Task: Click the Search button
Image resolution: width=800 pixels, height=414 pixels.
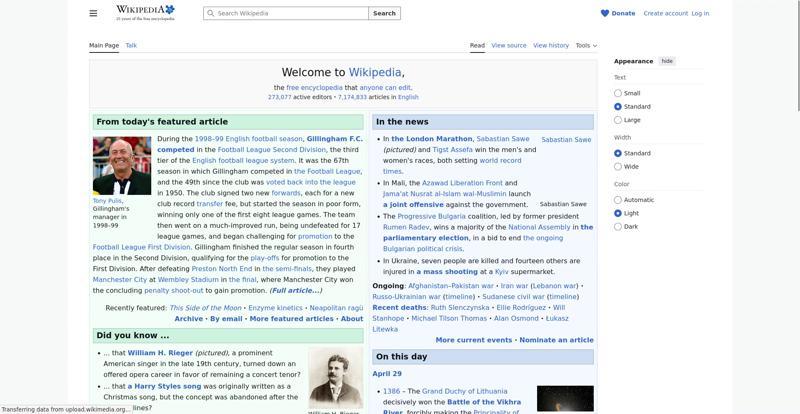Action: (x=384, y=14)
